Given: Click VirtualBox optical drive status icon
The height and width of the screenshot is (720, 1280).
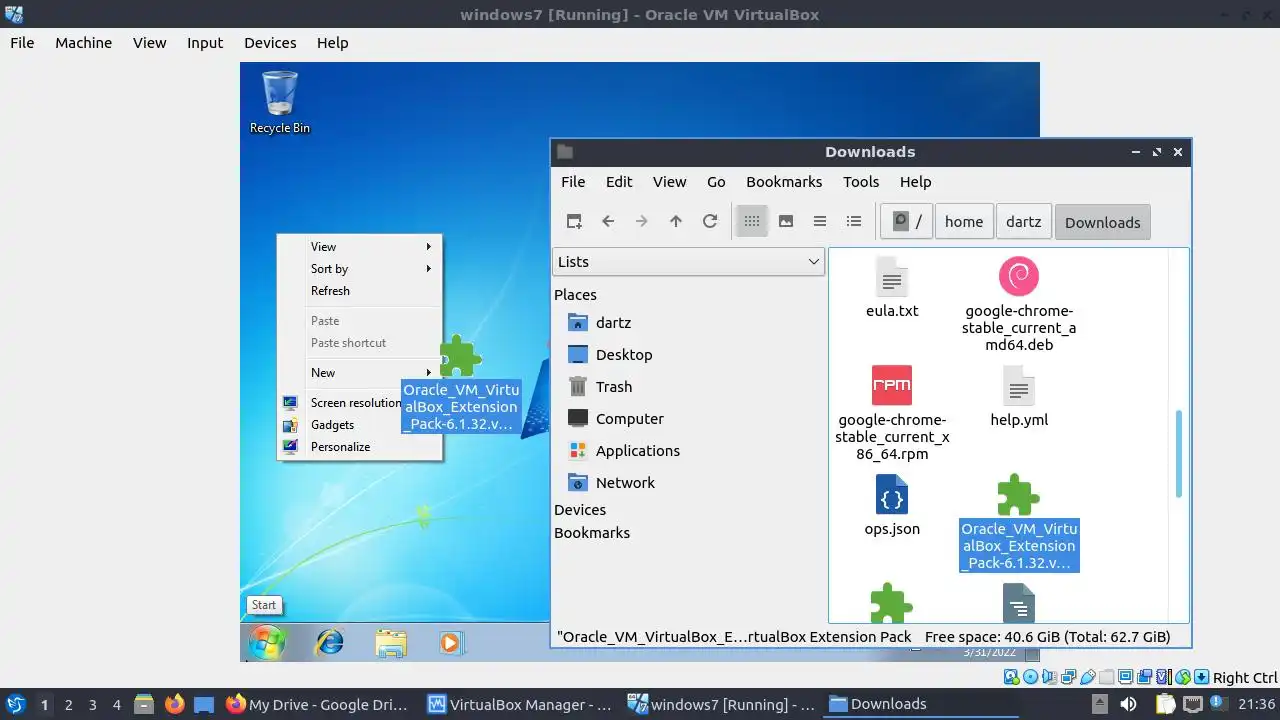Looking at the screenshot, I should point(1030,677).
